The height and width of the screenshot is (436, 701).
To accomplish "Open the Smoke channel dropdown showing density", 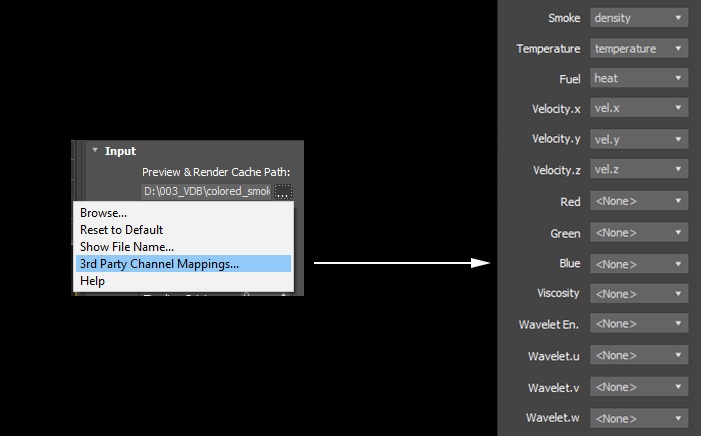I will 639,18.
